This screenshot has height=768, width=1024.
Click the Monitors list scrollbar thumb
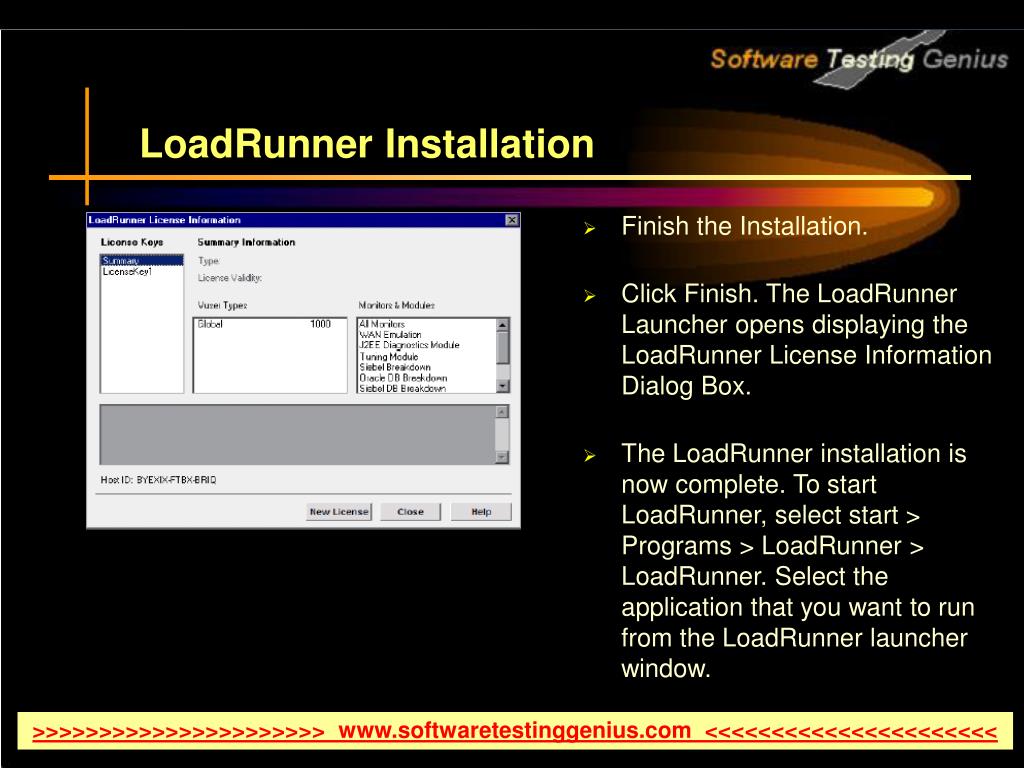[502, 347]
